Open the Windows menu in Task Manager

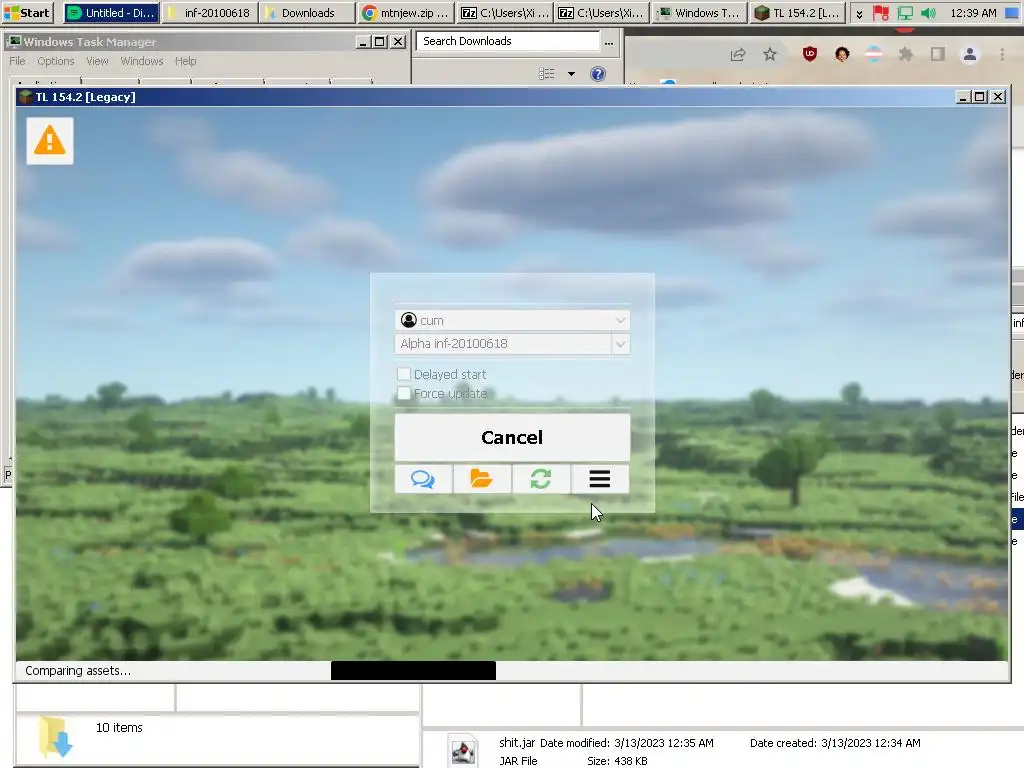point(142,61)
